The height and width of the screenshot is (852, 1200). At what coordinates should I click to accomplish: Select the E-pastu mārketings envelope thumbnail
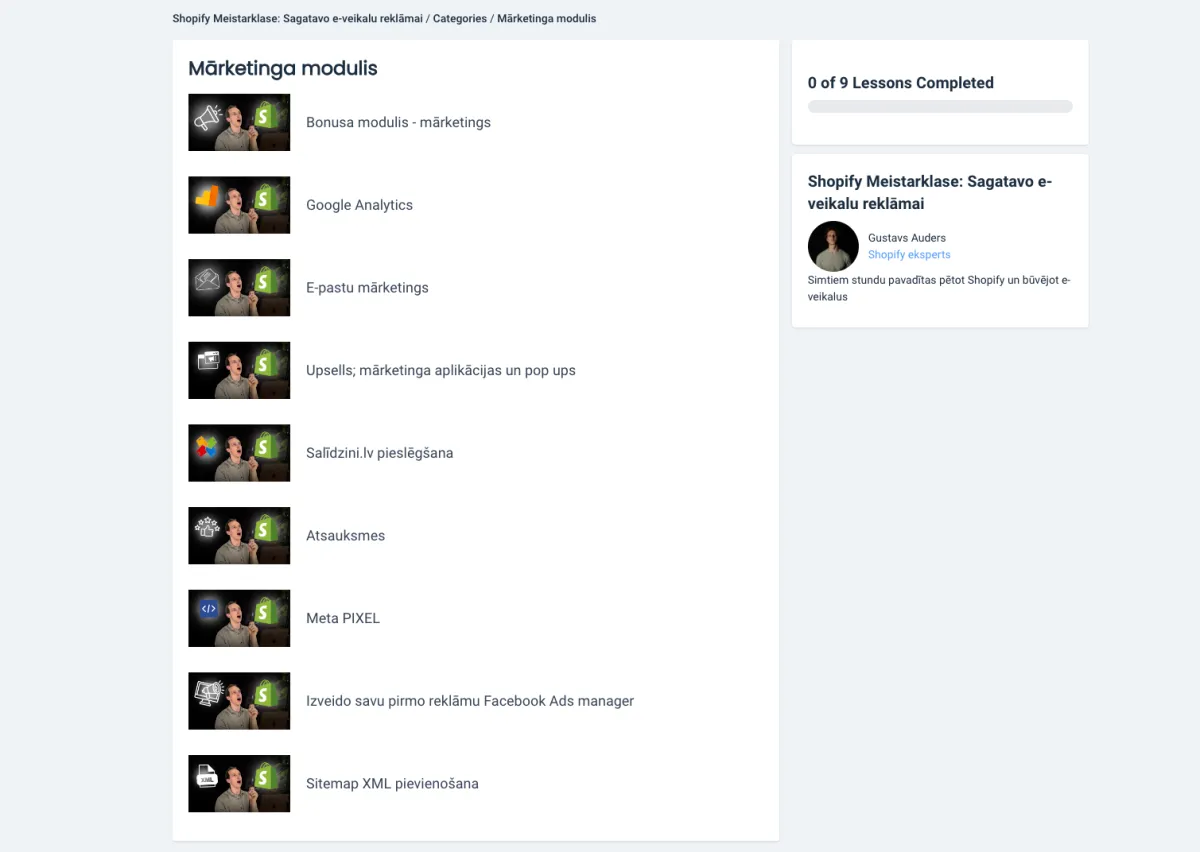tap(239, 288)
